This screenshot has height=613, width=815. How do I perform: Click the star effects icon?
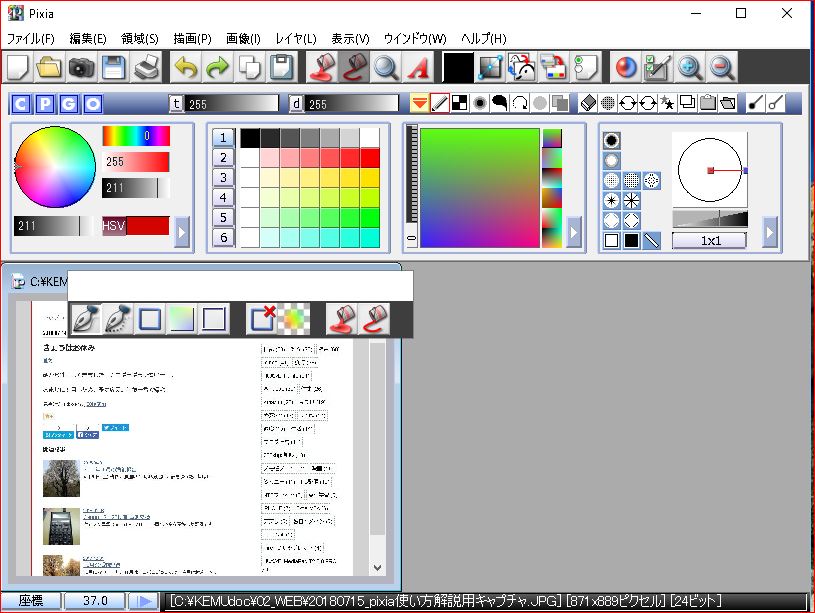[x=667, y=103]
